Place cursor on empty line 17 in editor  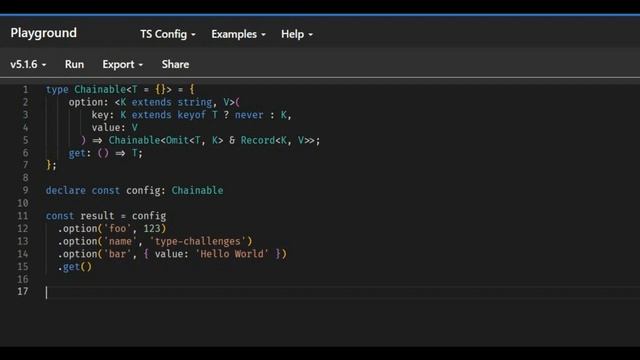[x=343, y=292]
